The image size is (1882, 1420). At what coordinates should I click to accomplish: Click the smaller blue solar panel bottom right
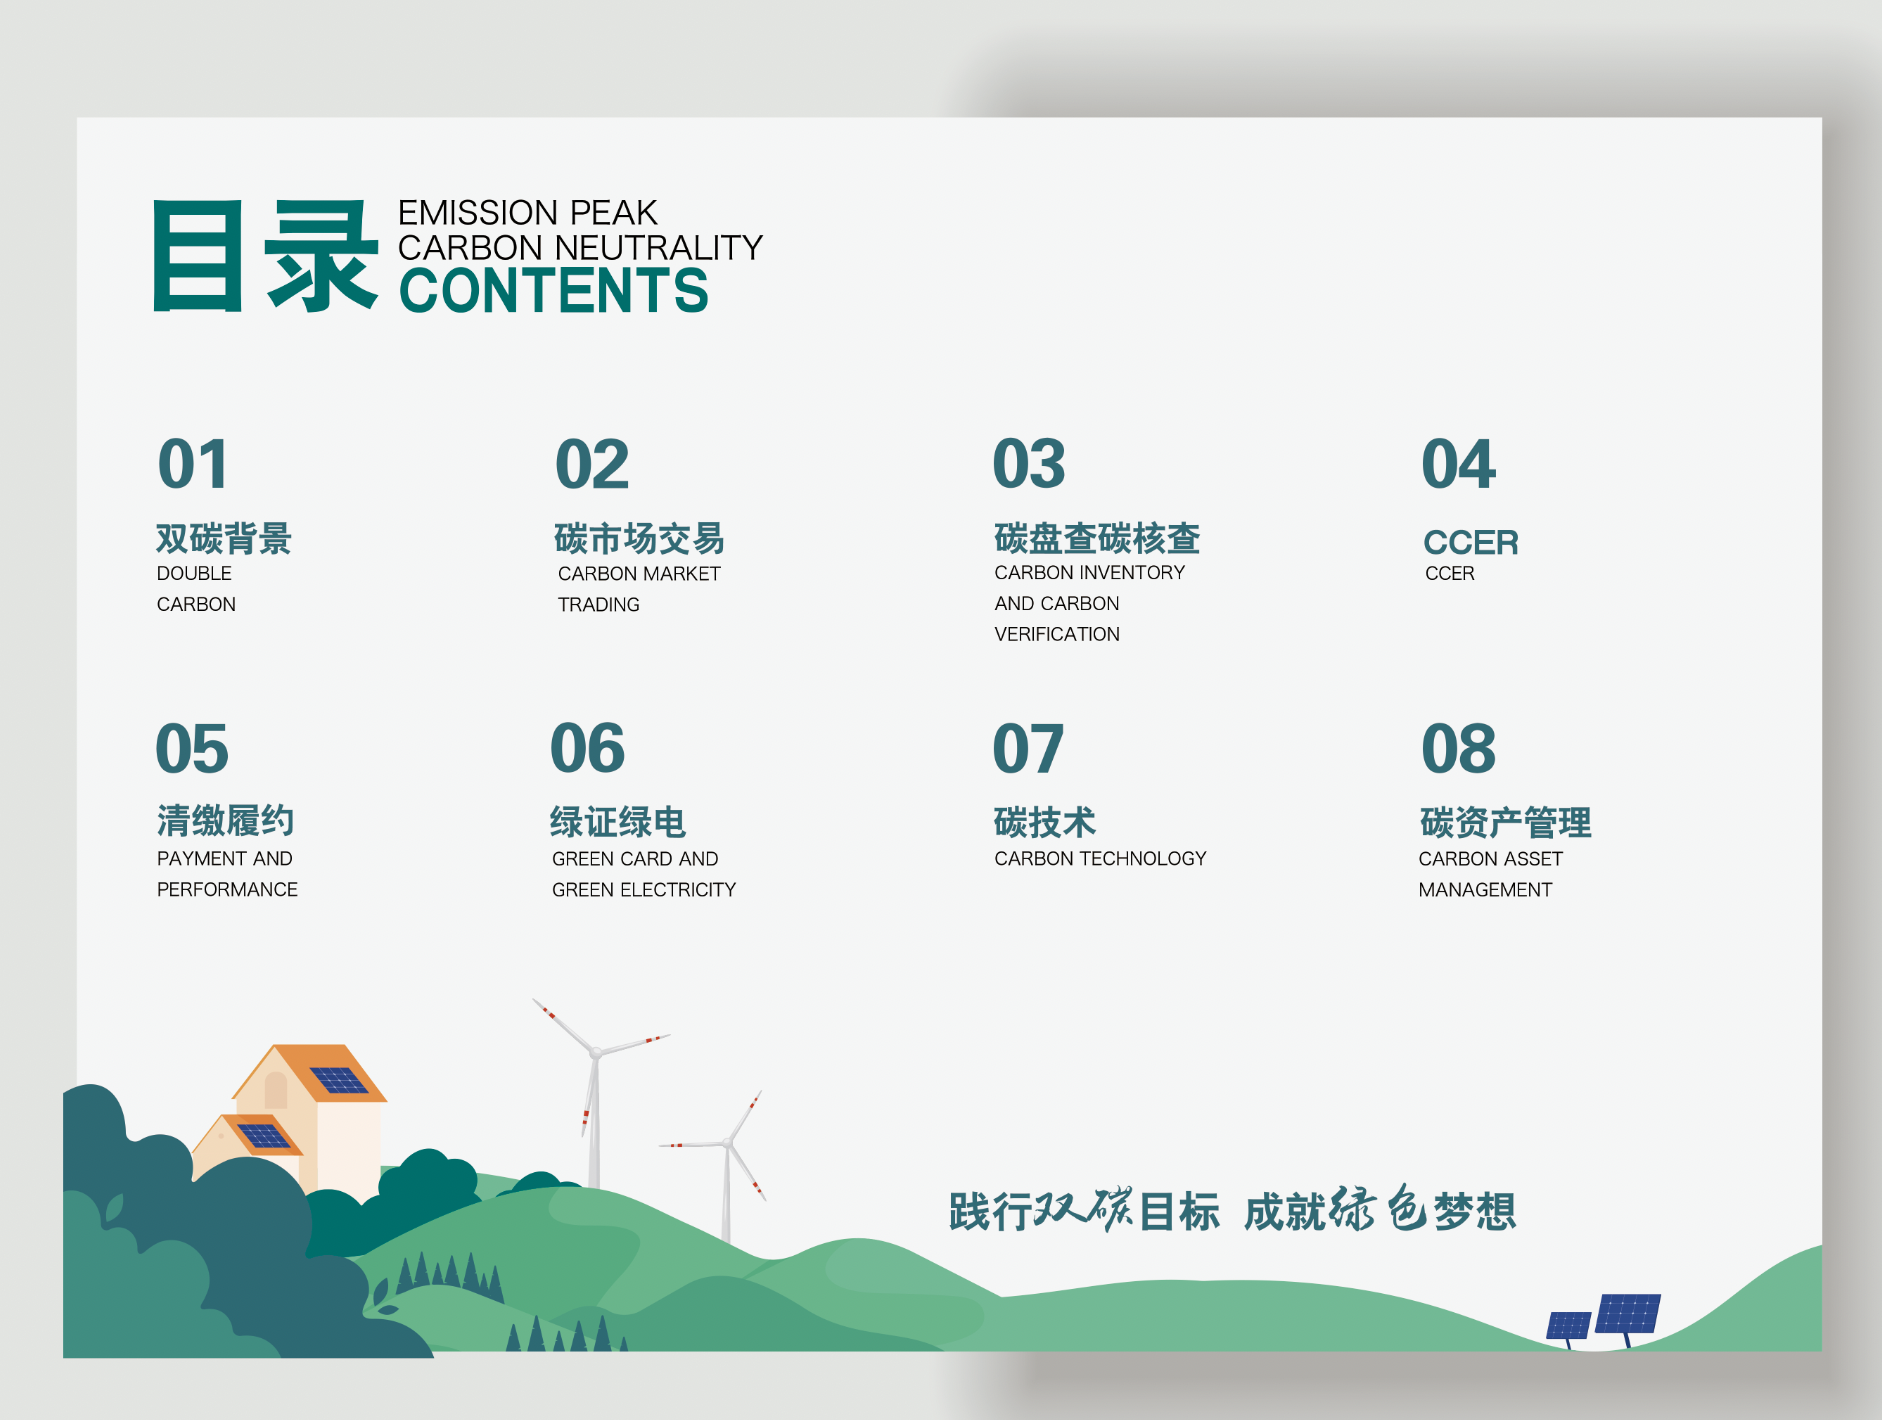click(x=1568, y=1325)
